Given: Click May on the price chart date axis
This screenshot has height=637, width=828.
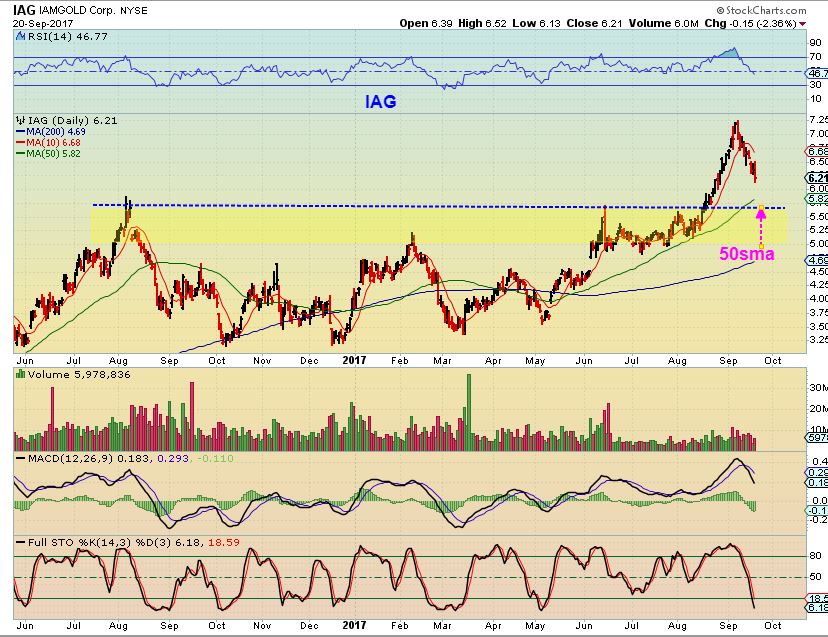Looking at the screenshot, I should (x=535, y=360).
